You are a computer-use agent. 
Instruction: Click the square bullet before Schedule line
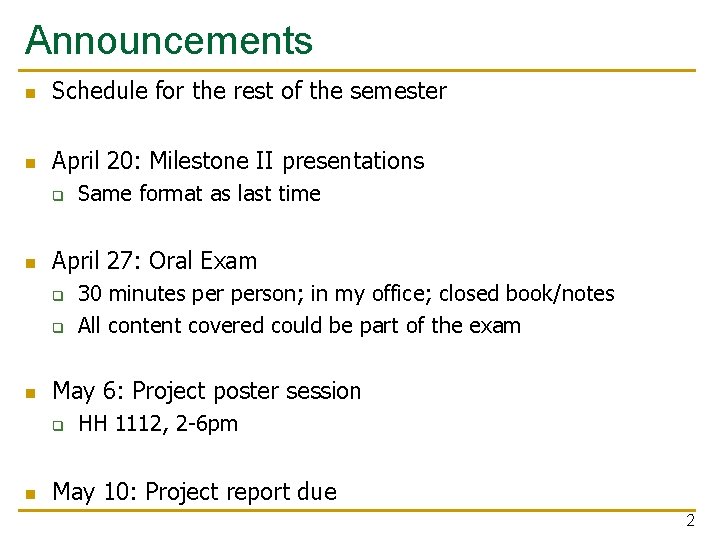pos(31,93)
